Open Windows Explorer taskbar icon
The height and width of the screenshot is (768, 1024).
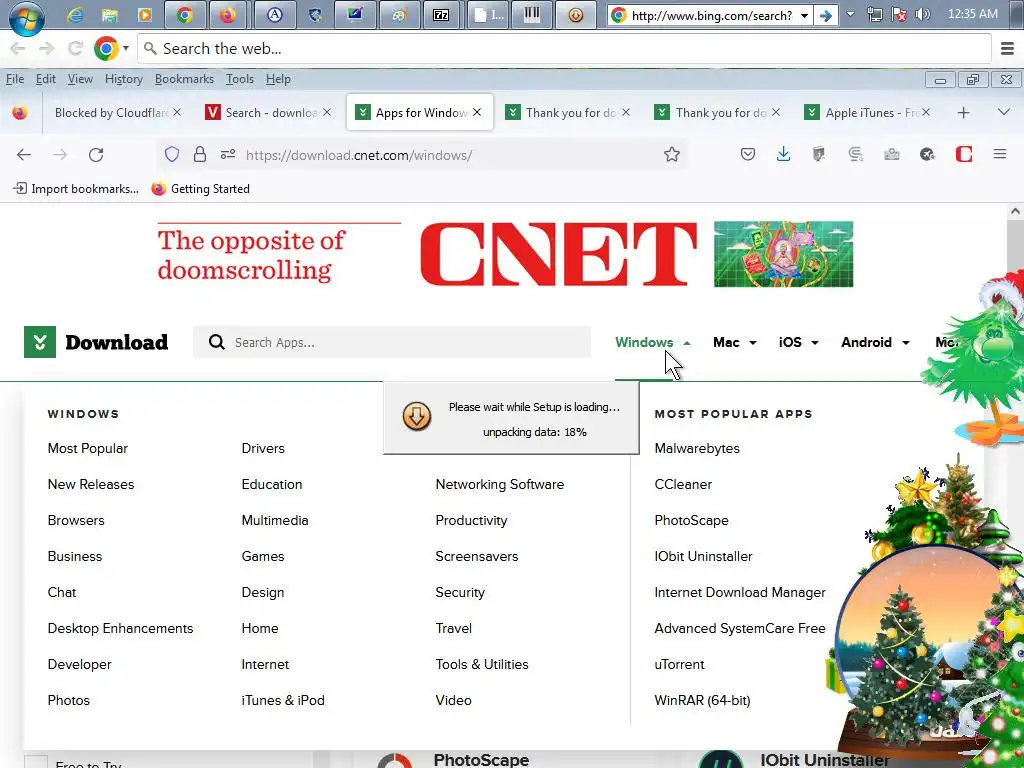[x=110, y=15]
